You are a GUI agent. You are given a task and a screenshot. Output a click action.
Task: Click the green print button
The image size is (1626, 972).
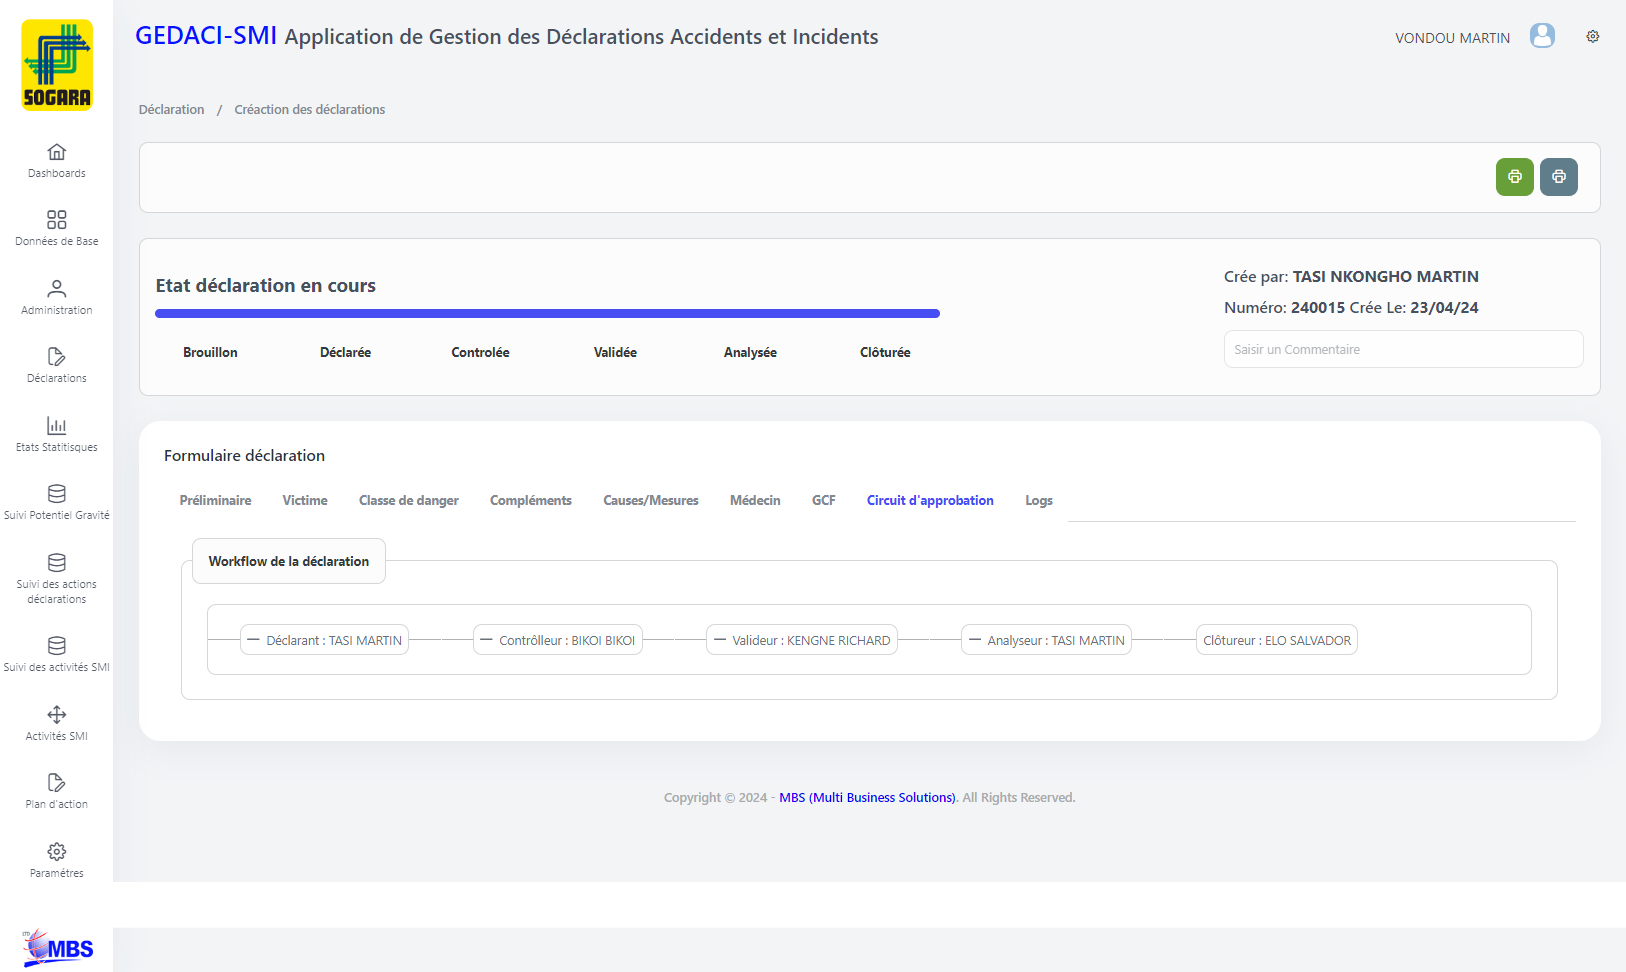coord(1515,177)
